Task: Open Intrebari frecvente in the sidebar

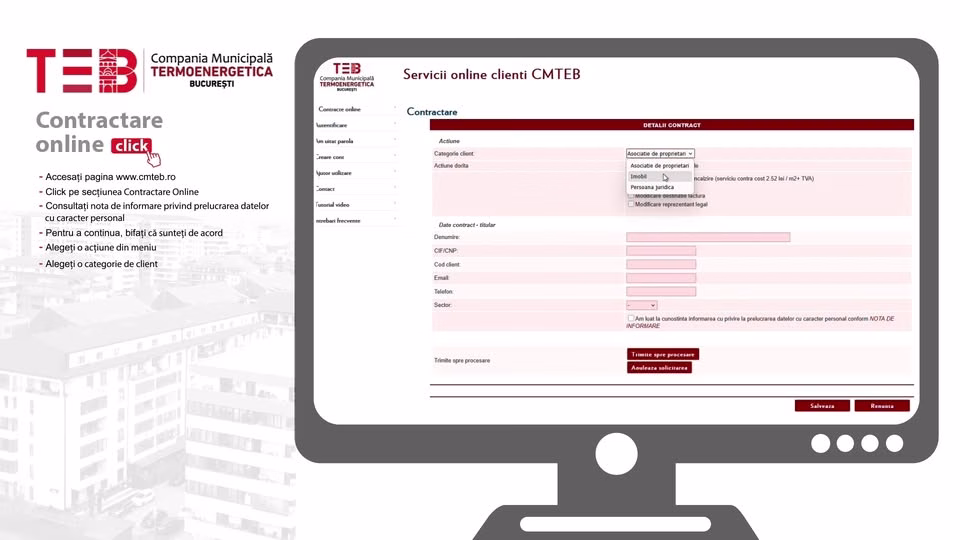Action: point(338,220)
